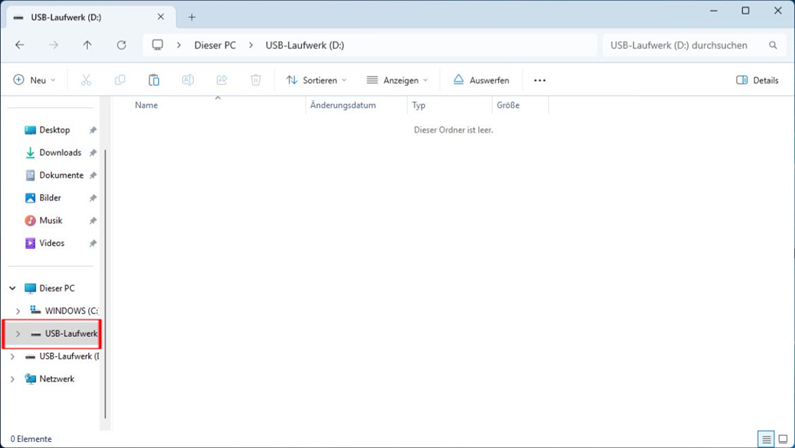795x448 pixels.
Task: Click Dieser PC in address breadcrumb
Action: point(215,45)
